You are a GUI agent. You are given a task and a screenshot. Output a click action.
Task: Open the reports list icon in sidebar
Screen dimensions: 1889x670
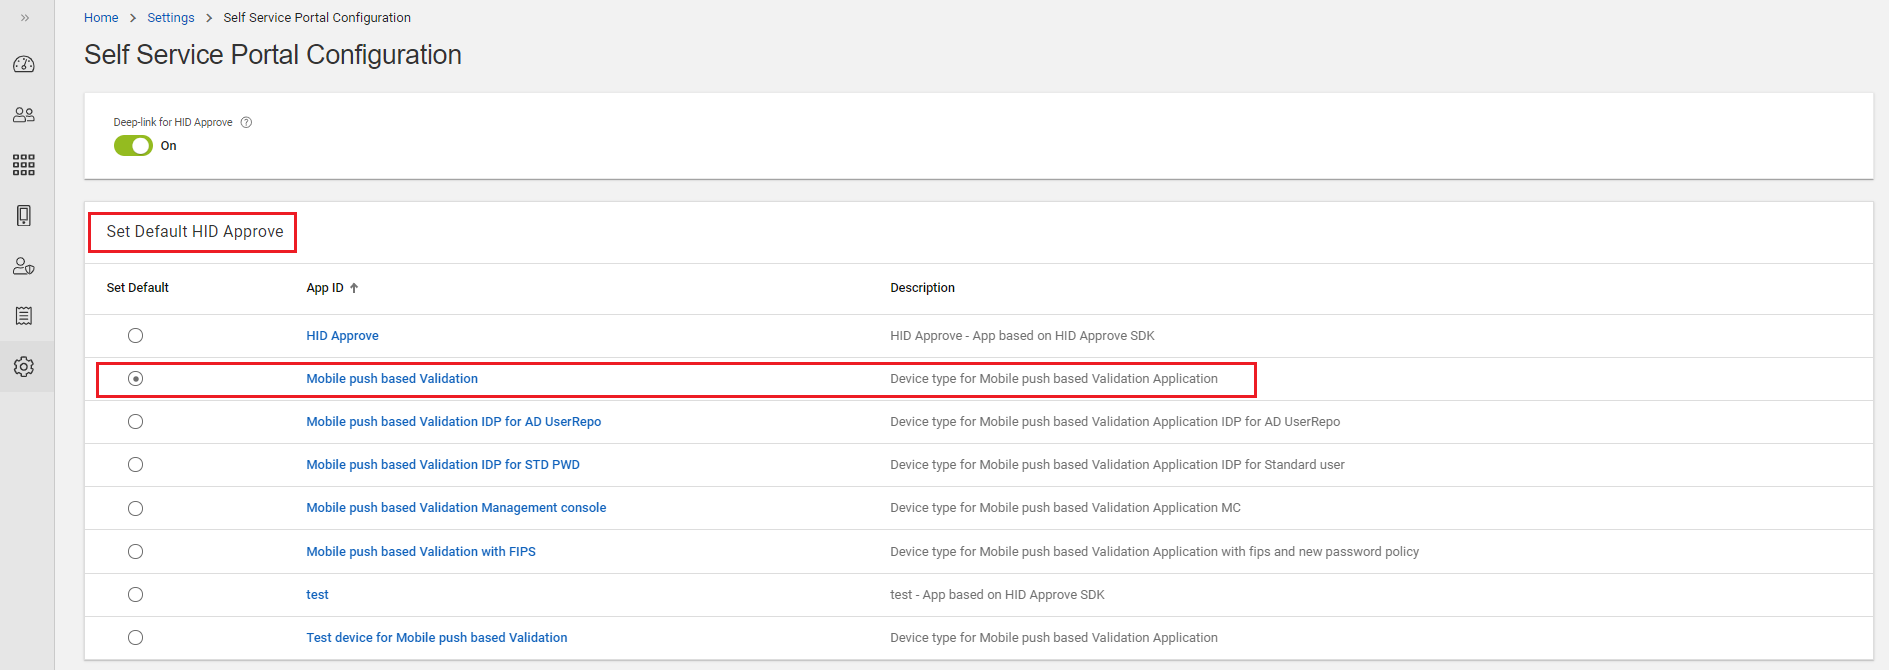24,316
